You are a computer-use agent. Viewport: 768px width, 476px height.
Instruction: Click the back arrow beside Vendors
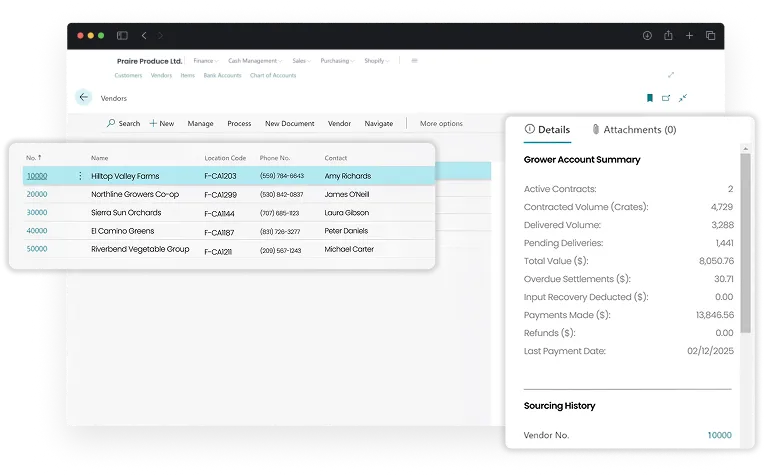click(83, 98)
